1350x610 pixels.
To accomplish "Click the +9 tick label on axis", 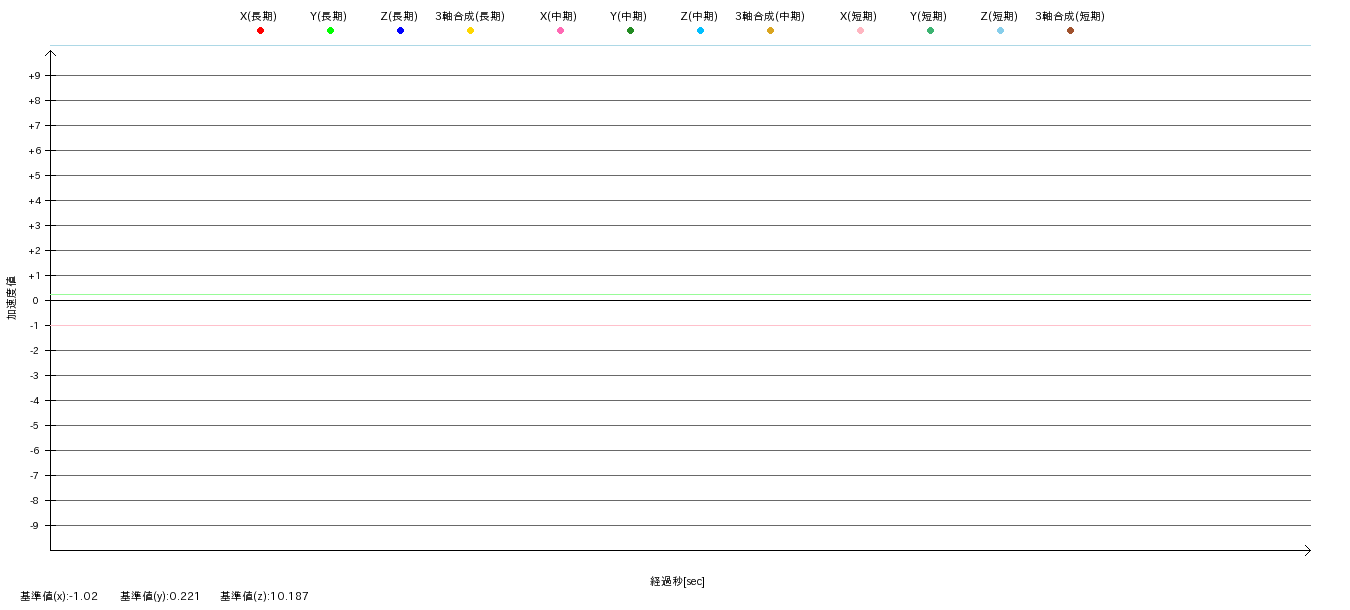I will [34, 76].
